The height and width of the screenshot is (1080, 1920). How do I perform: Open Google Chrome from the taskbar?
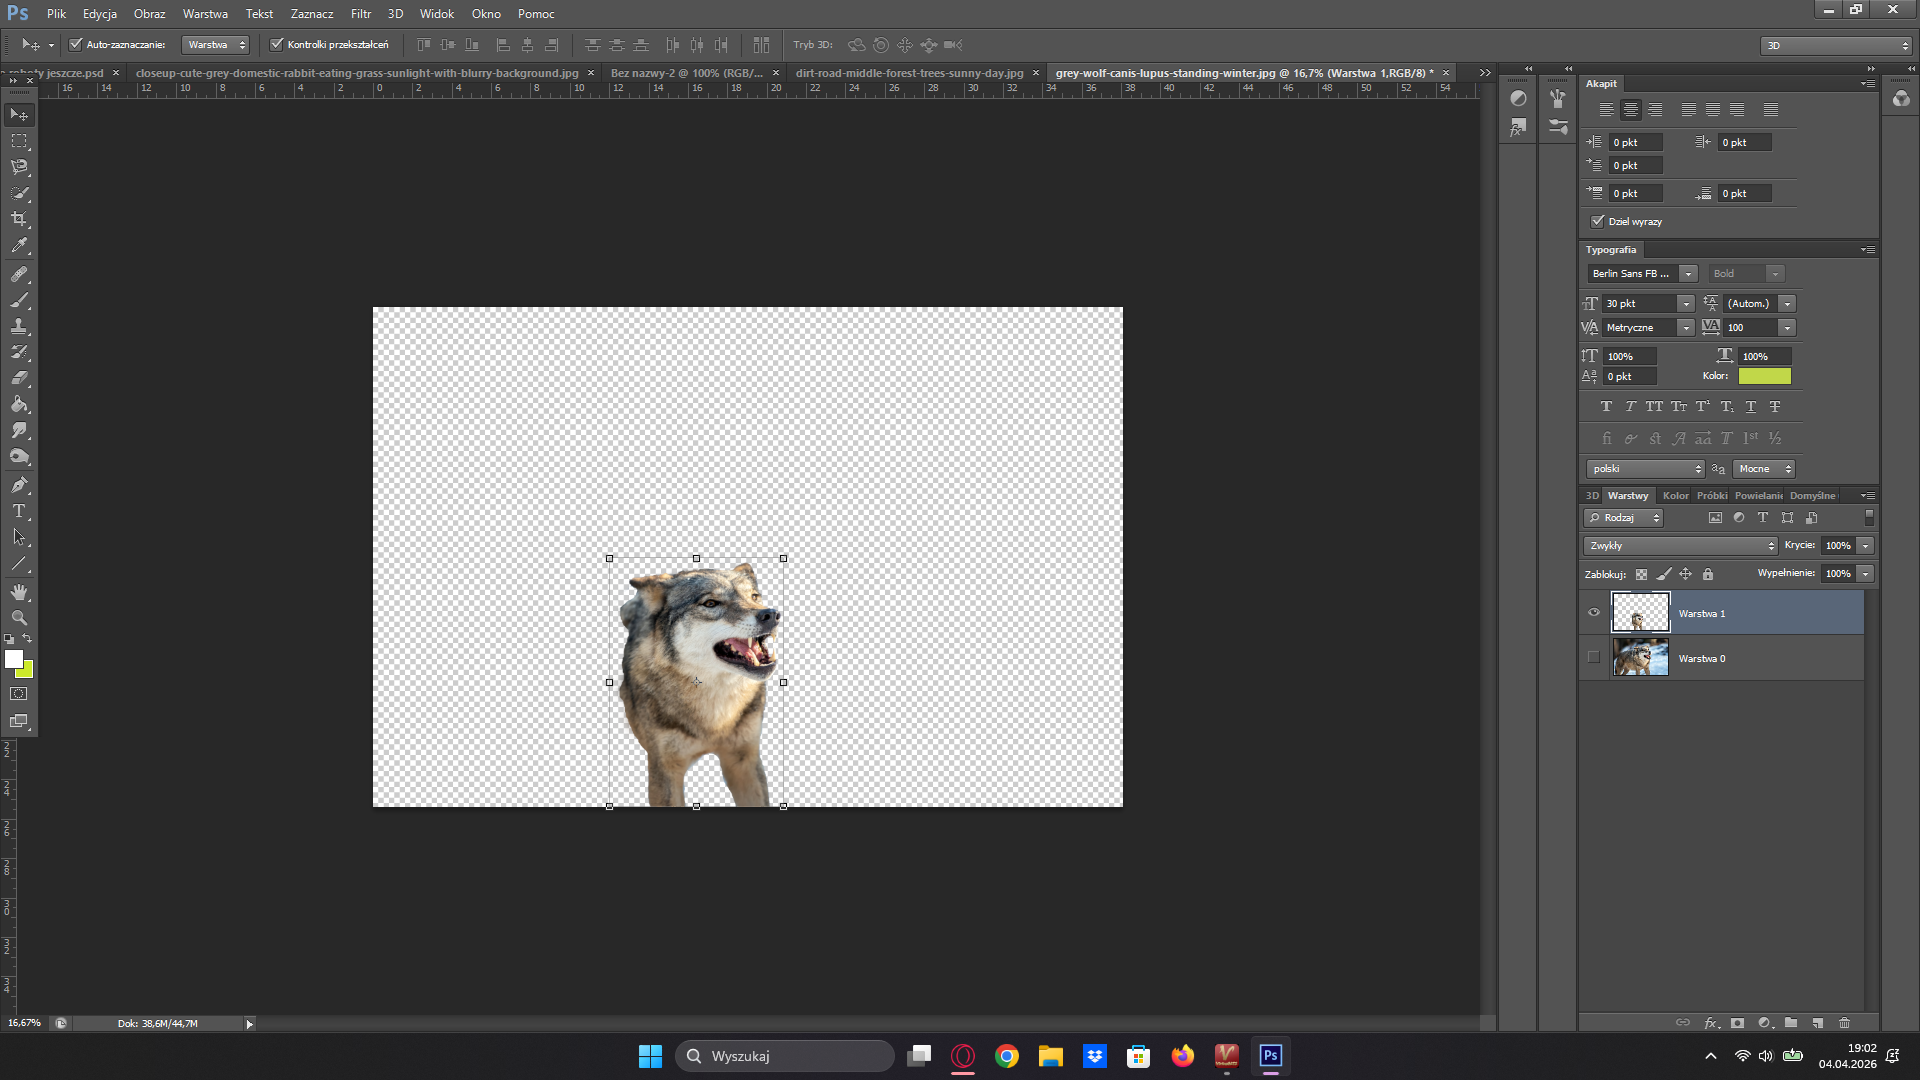click(1007, 1056)
